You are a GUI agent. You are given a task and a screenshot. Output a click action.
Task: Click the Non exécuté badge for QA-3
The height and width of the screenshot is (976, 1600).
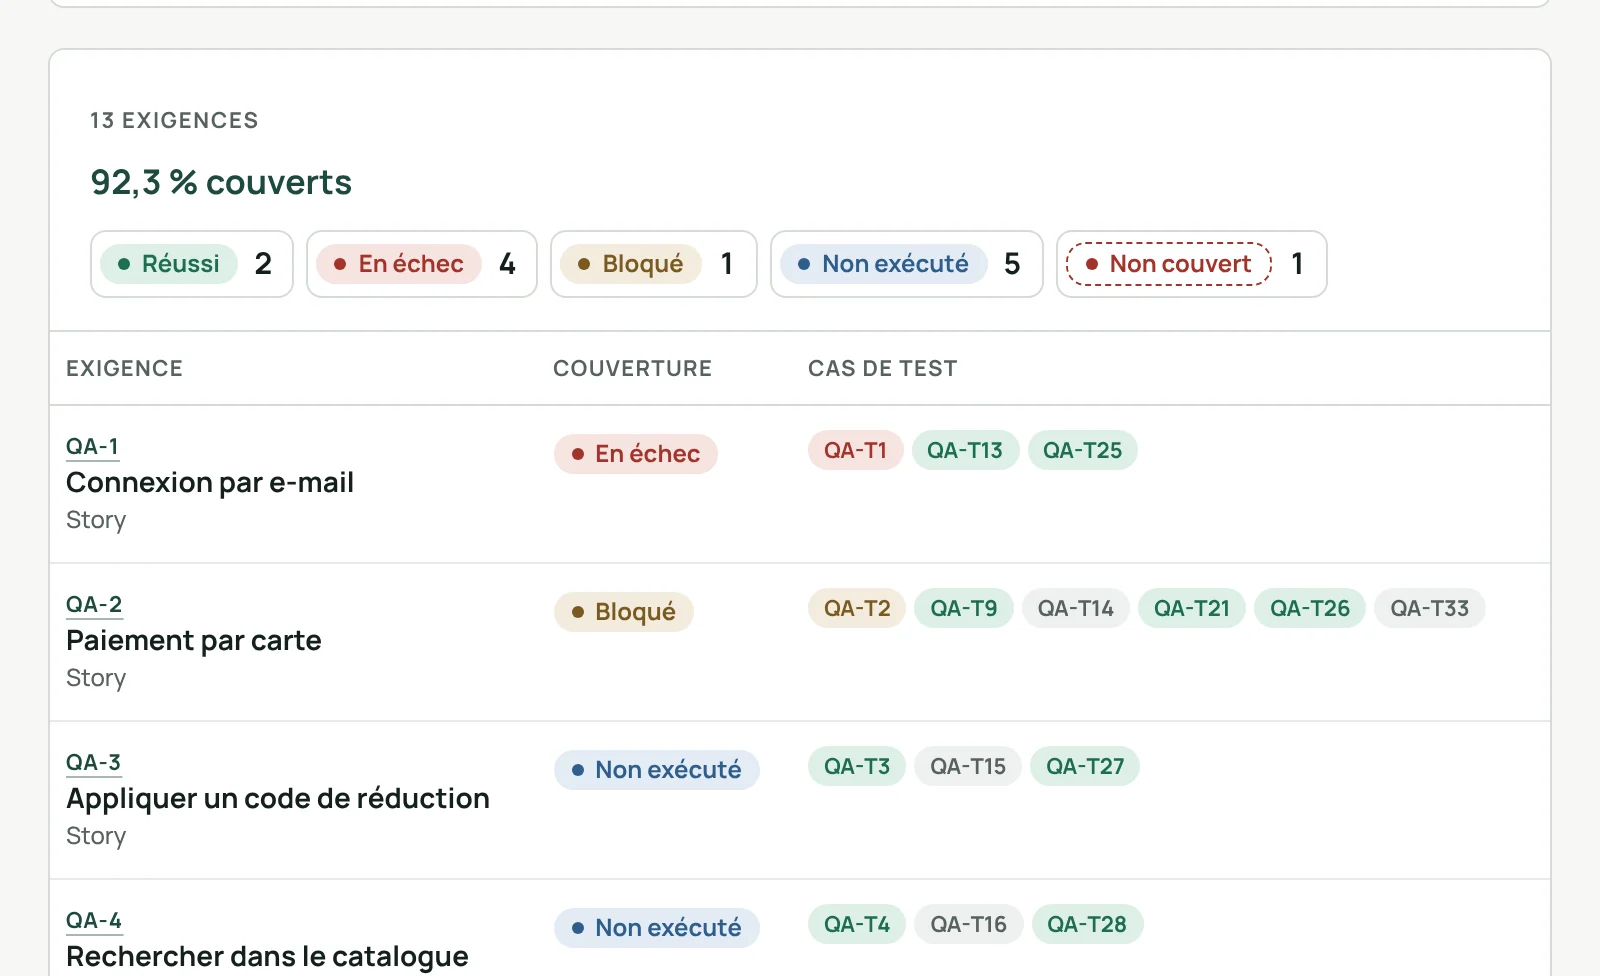click(657, 770)
